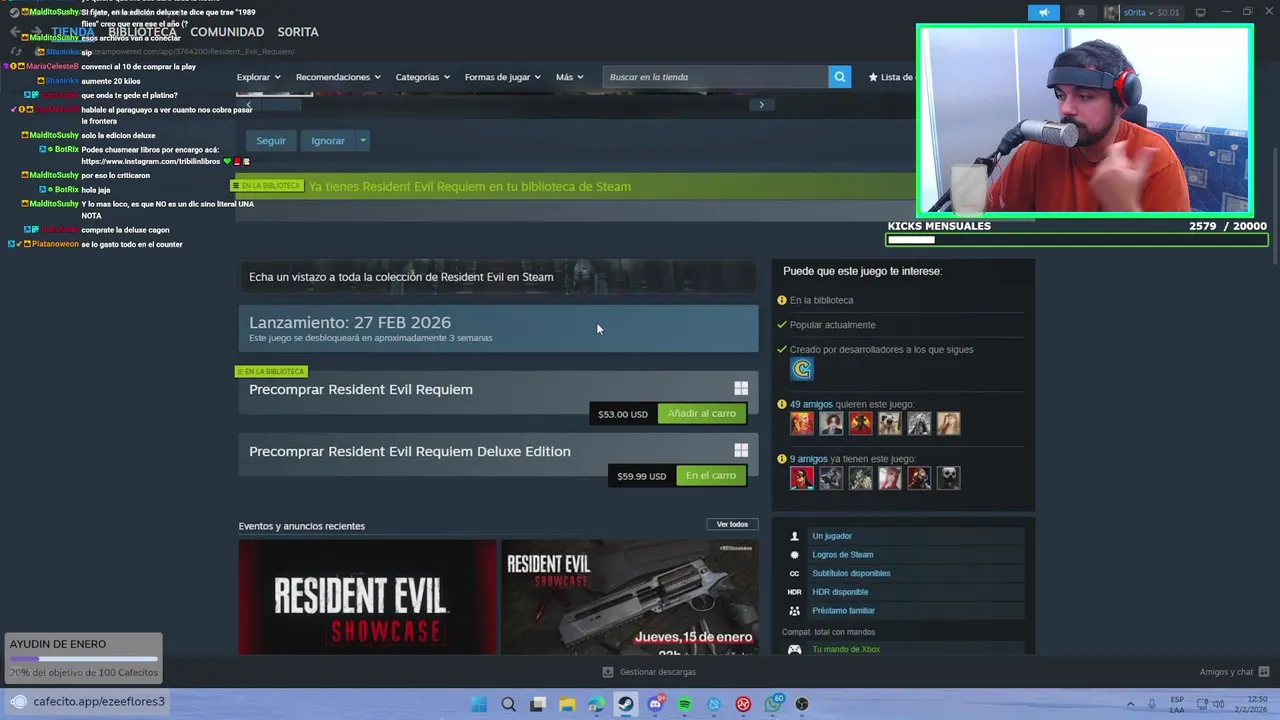Click Gestionar descargas at the bottom
Image resolution: width=1280 pixels, height=720 pixels.
657,672
